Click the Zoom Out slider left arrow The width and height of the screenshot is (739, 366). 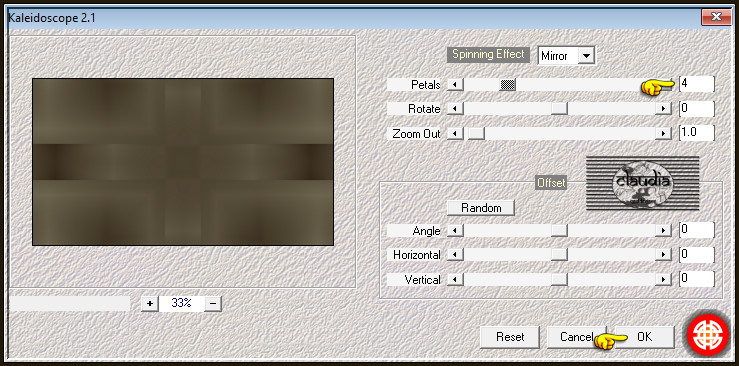(x=455, y=134)
